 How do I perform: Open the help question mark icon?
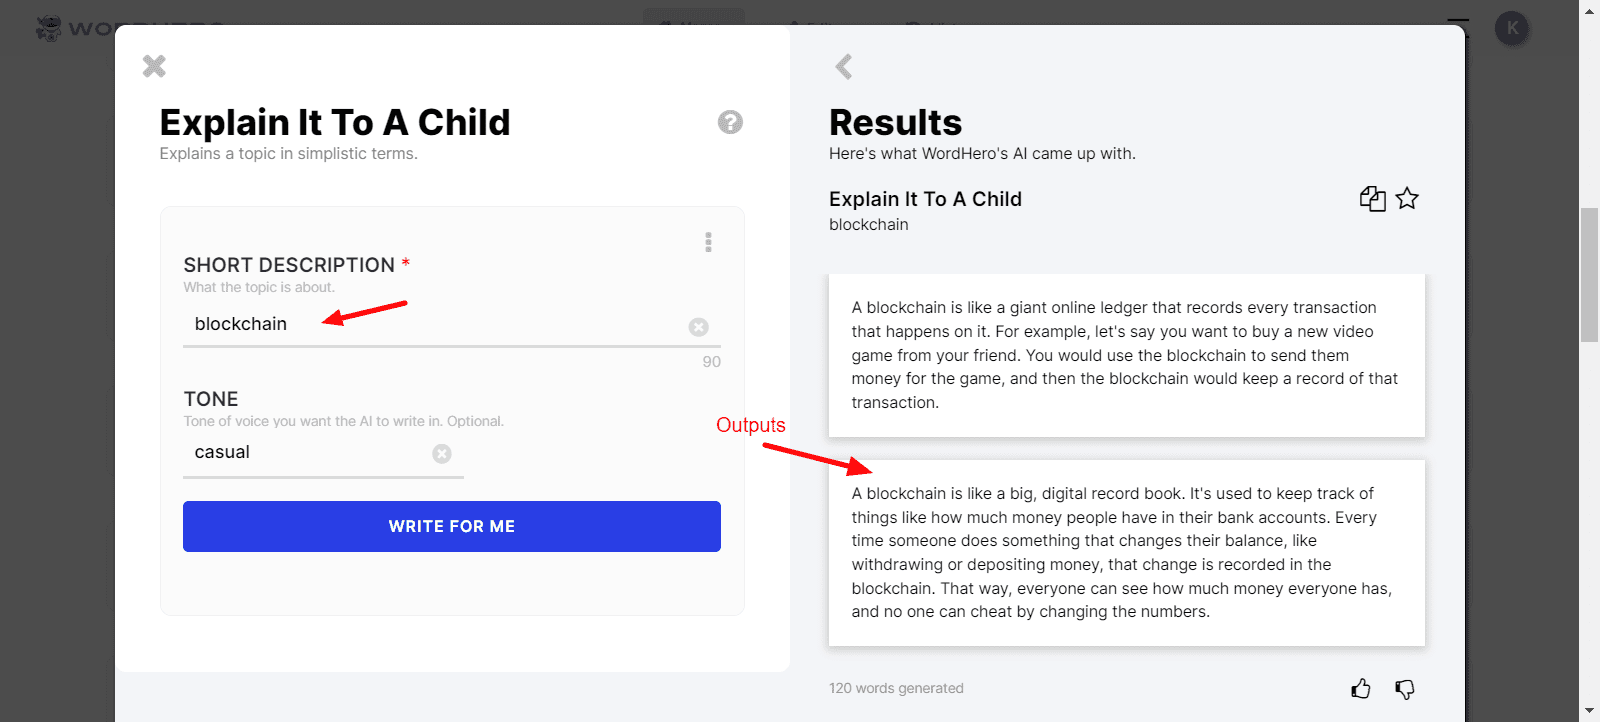pyautogui.click(x=730, y=122)
